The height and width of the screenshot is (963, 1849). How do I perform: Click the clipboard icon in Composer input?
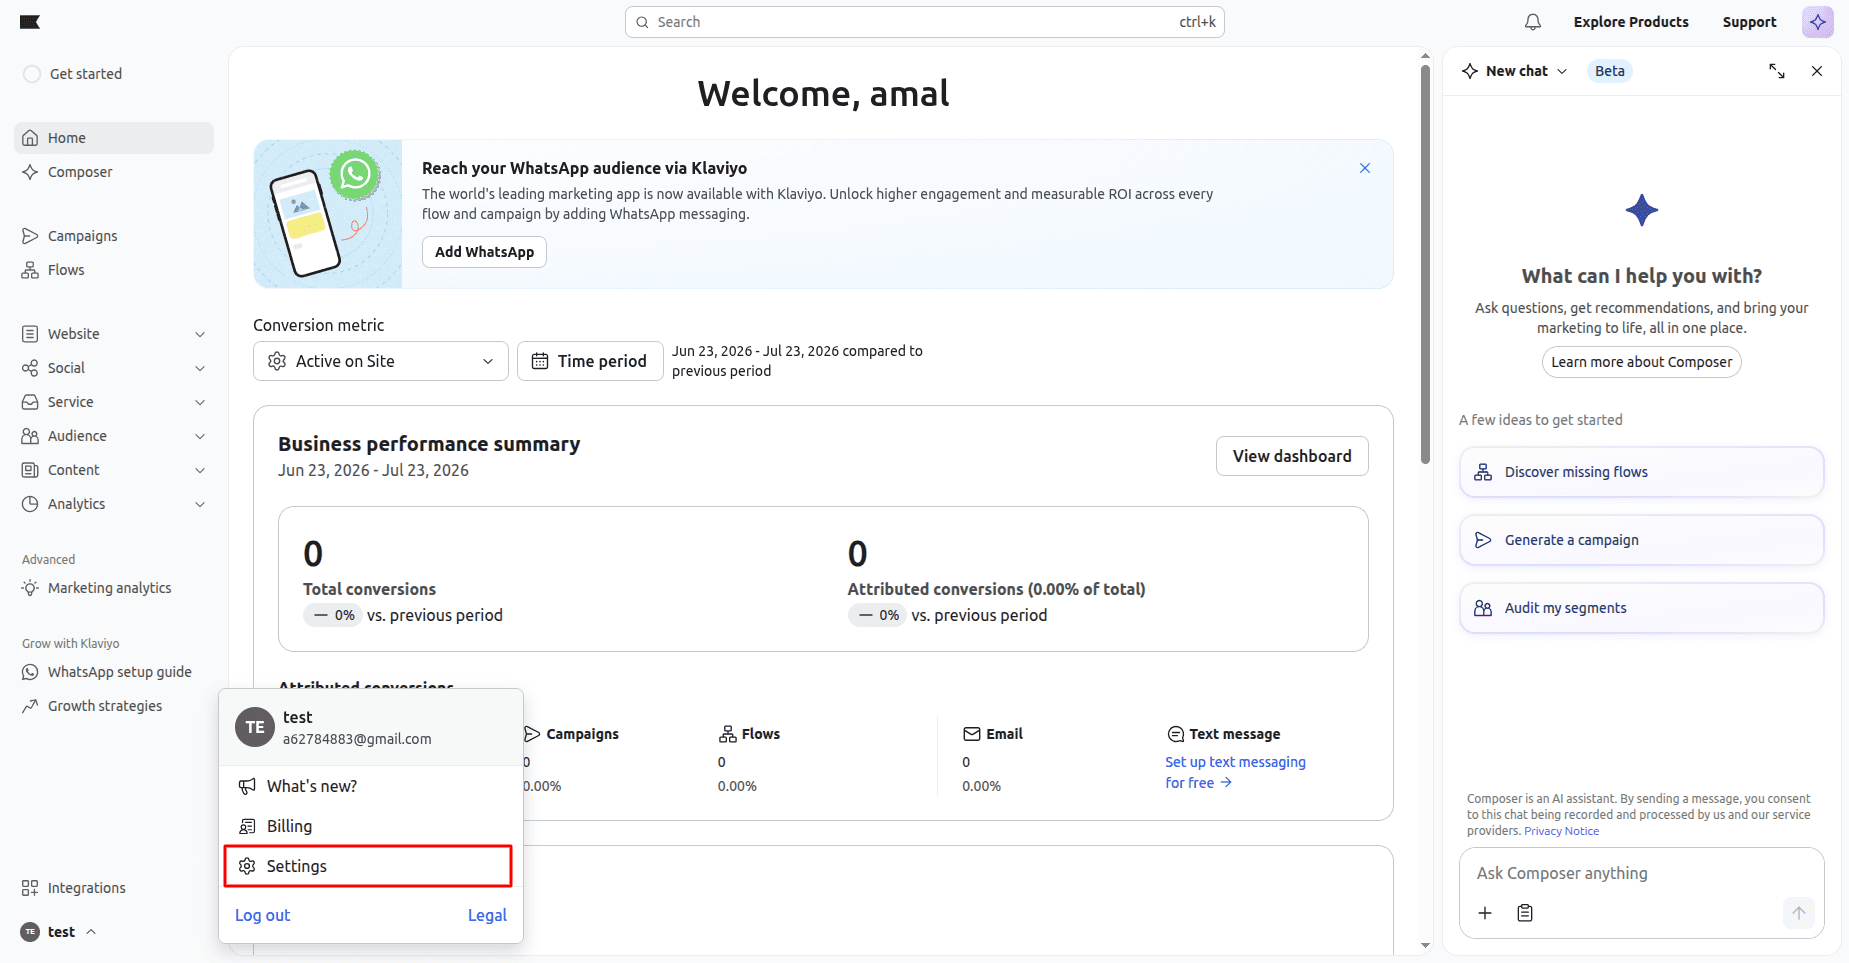[1525, 913]
